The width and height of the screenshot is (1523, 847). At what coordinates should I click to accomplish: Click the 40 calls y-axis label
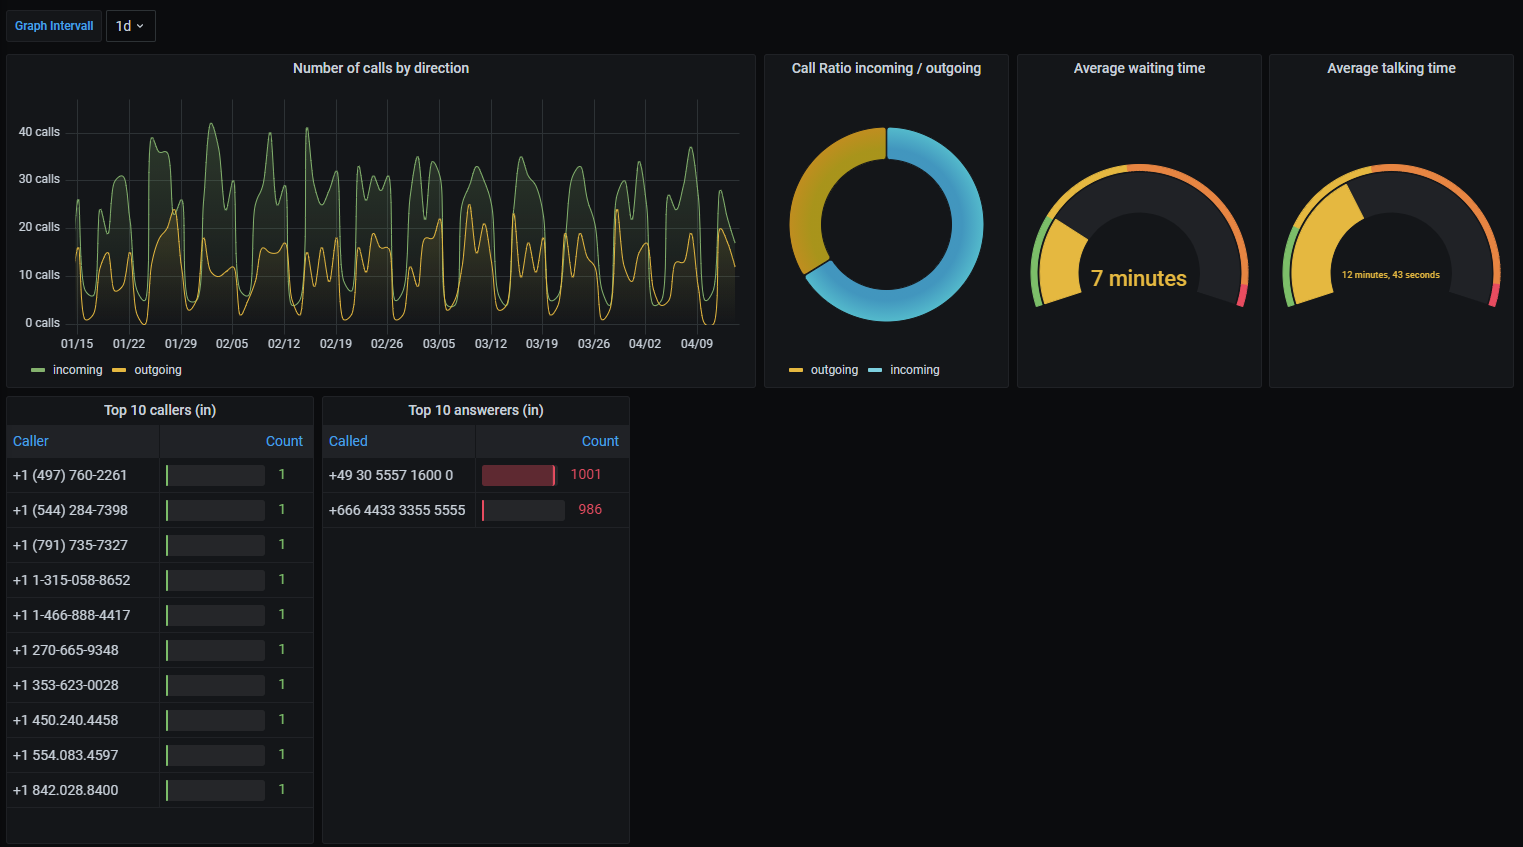tap(39, 132)
